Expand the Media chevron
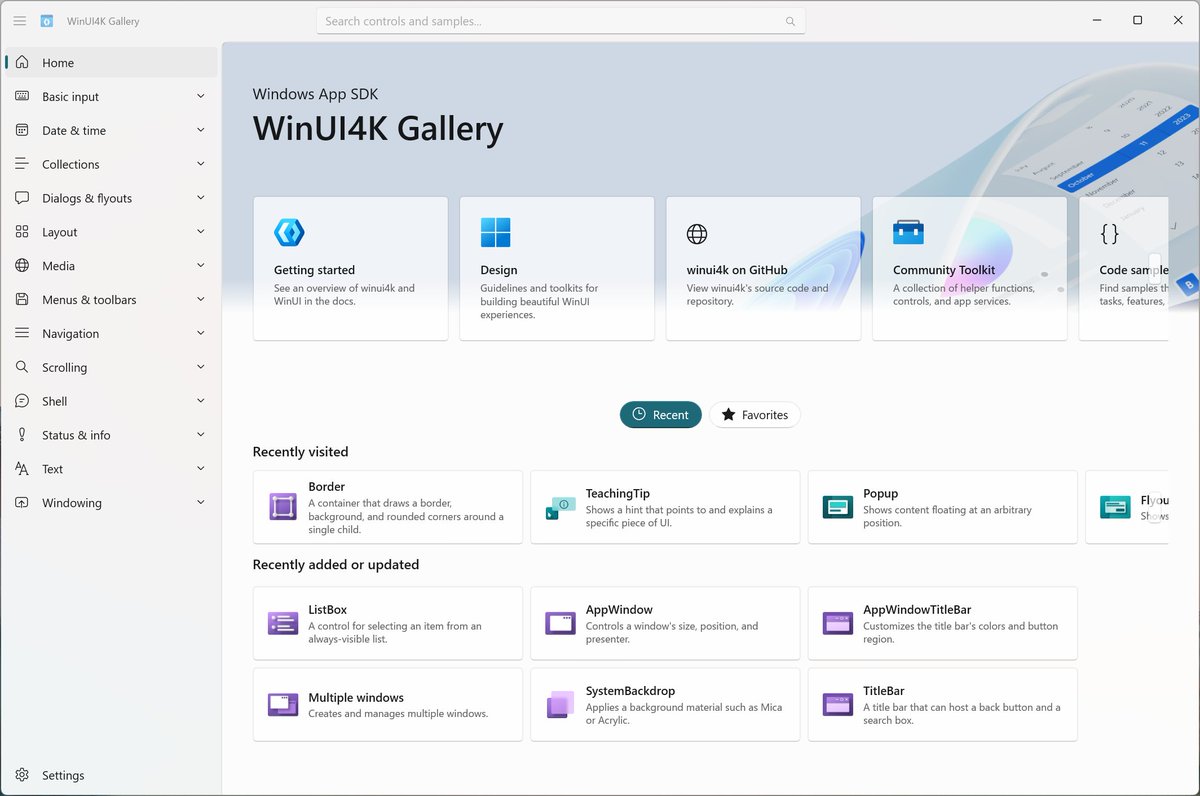 [201, 266]
